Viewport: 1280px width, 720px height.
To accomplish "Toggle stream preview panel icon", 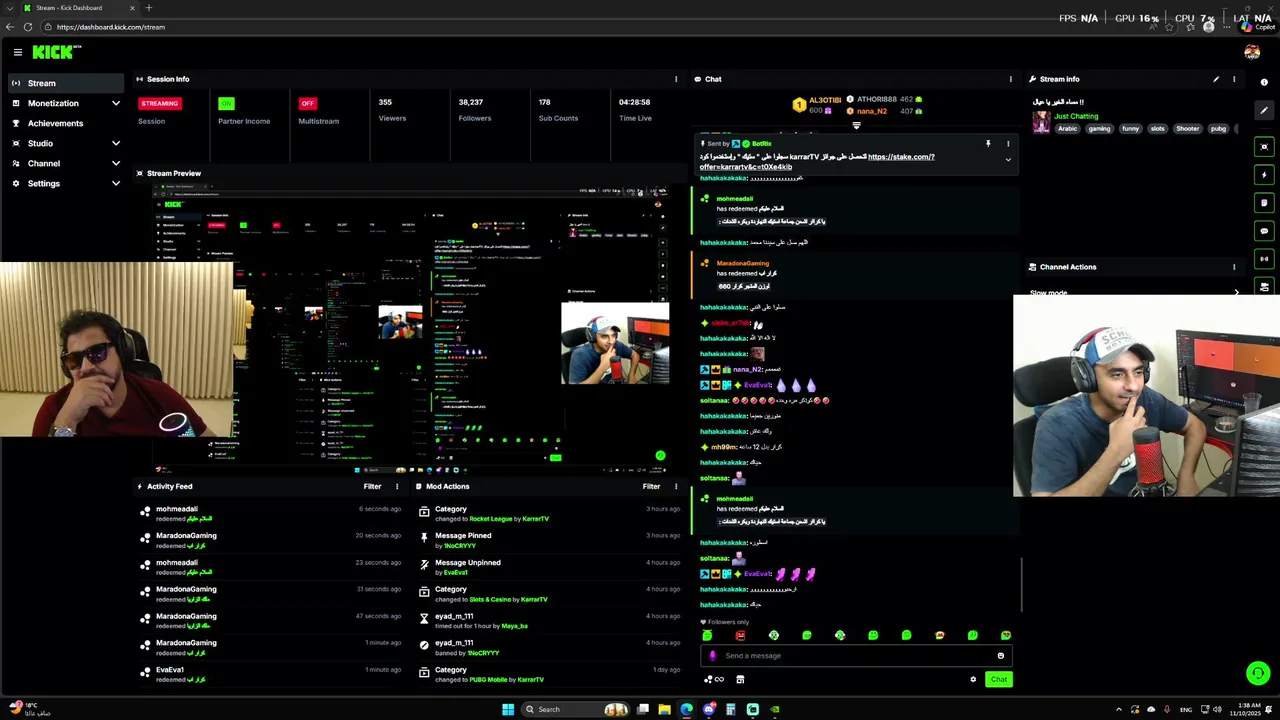I will click(x=1264, y=147).
